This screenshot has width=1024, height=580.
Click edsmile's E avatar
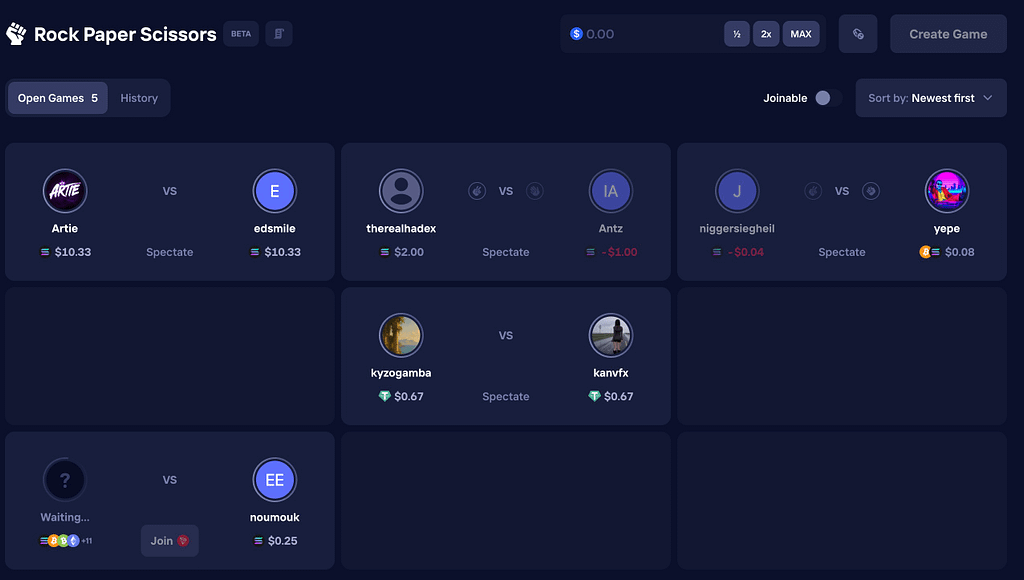click(274, 191)
